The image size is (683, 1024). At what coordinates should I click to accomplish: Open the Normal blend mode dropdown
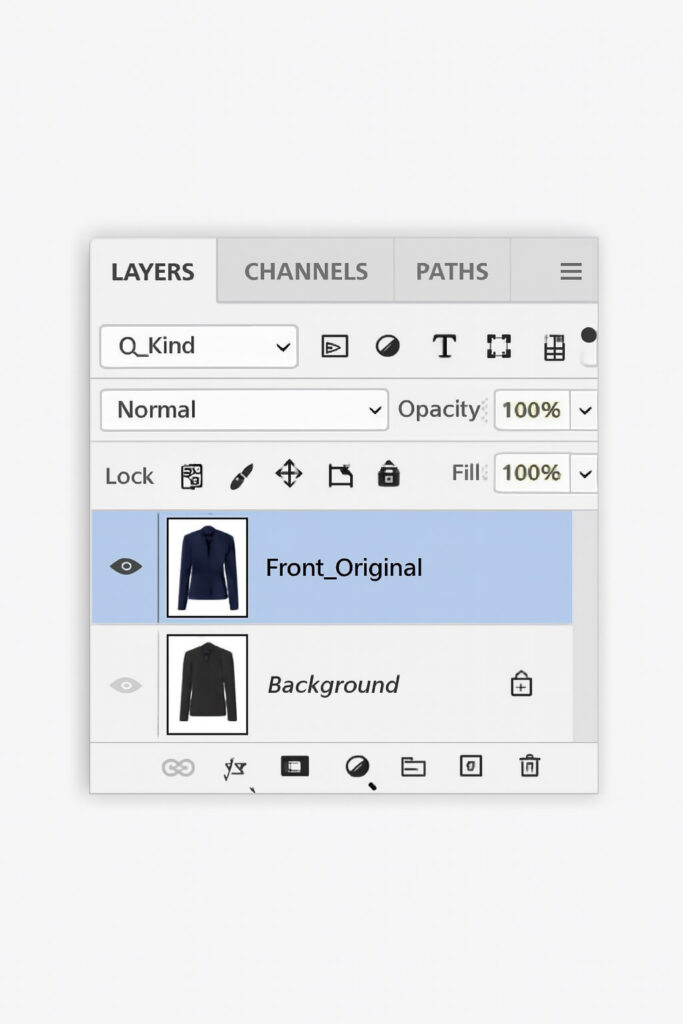pos(244,410)
